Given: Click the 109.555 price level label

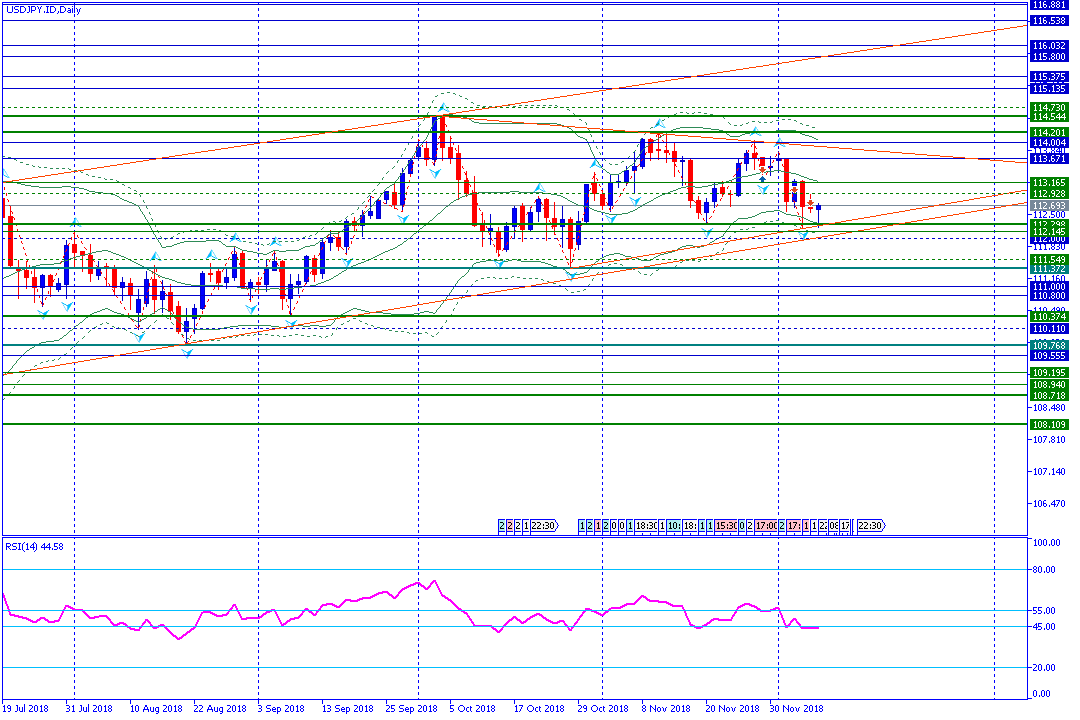Looking at the screenshot, I should [x=1048, y=356].
